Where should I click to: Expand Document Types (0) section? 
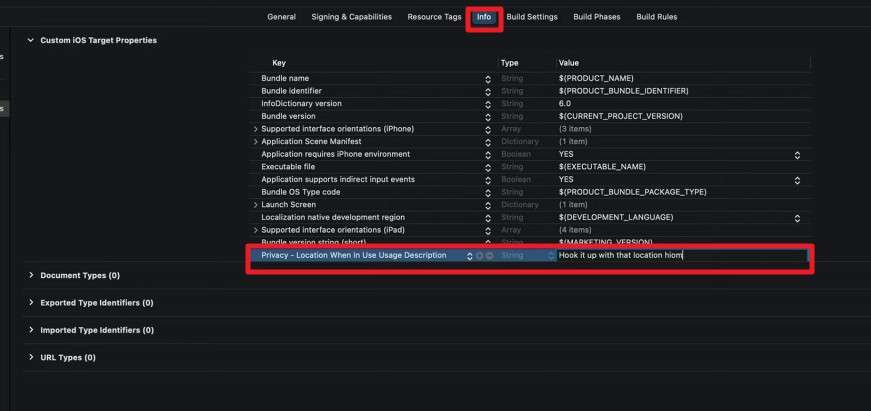[31, 275]
